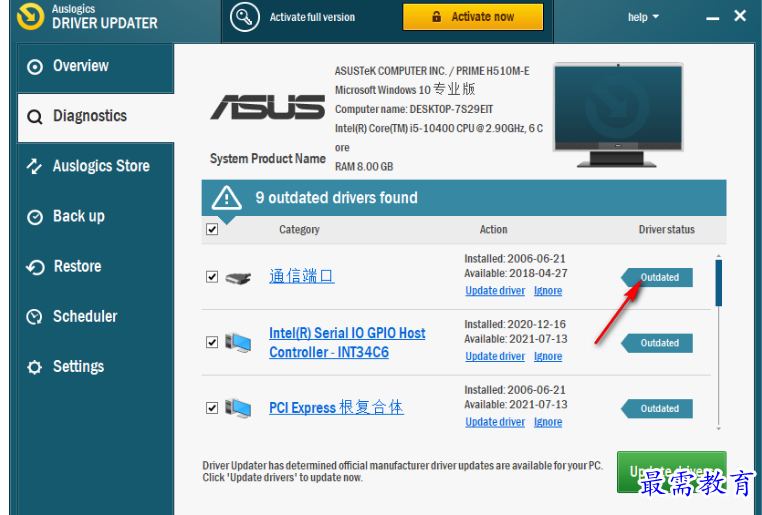Click Update driver for Intel Serial IO GPIO

pyautogui.click(x=495, y=356)
